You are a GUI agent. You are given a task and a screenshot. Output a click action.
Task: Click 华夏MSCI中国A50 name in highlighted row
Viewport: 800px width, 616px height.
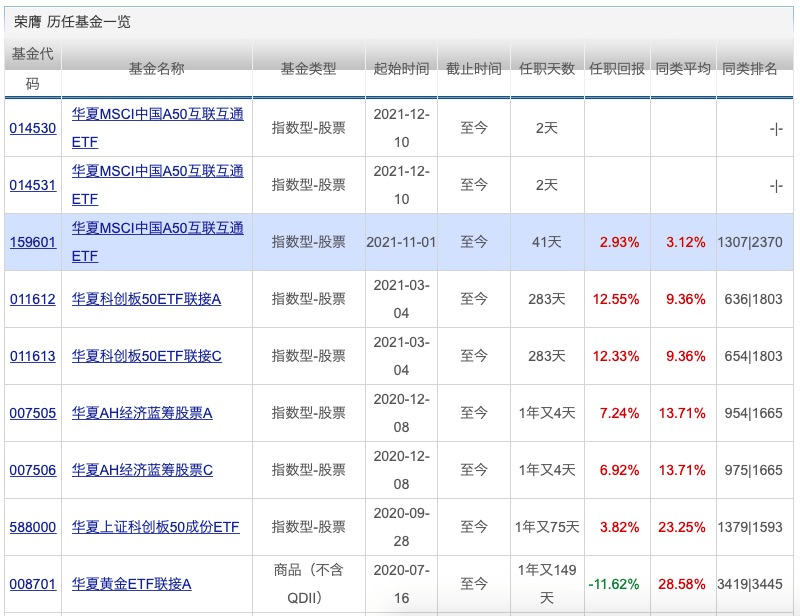(x=157, y=229)
